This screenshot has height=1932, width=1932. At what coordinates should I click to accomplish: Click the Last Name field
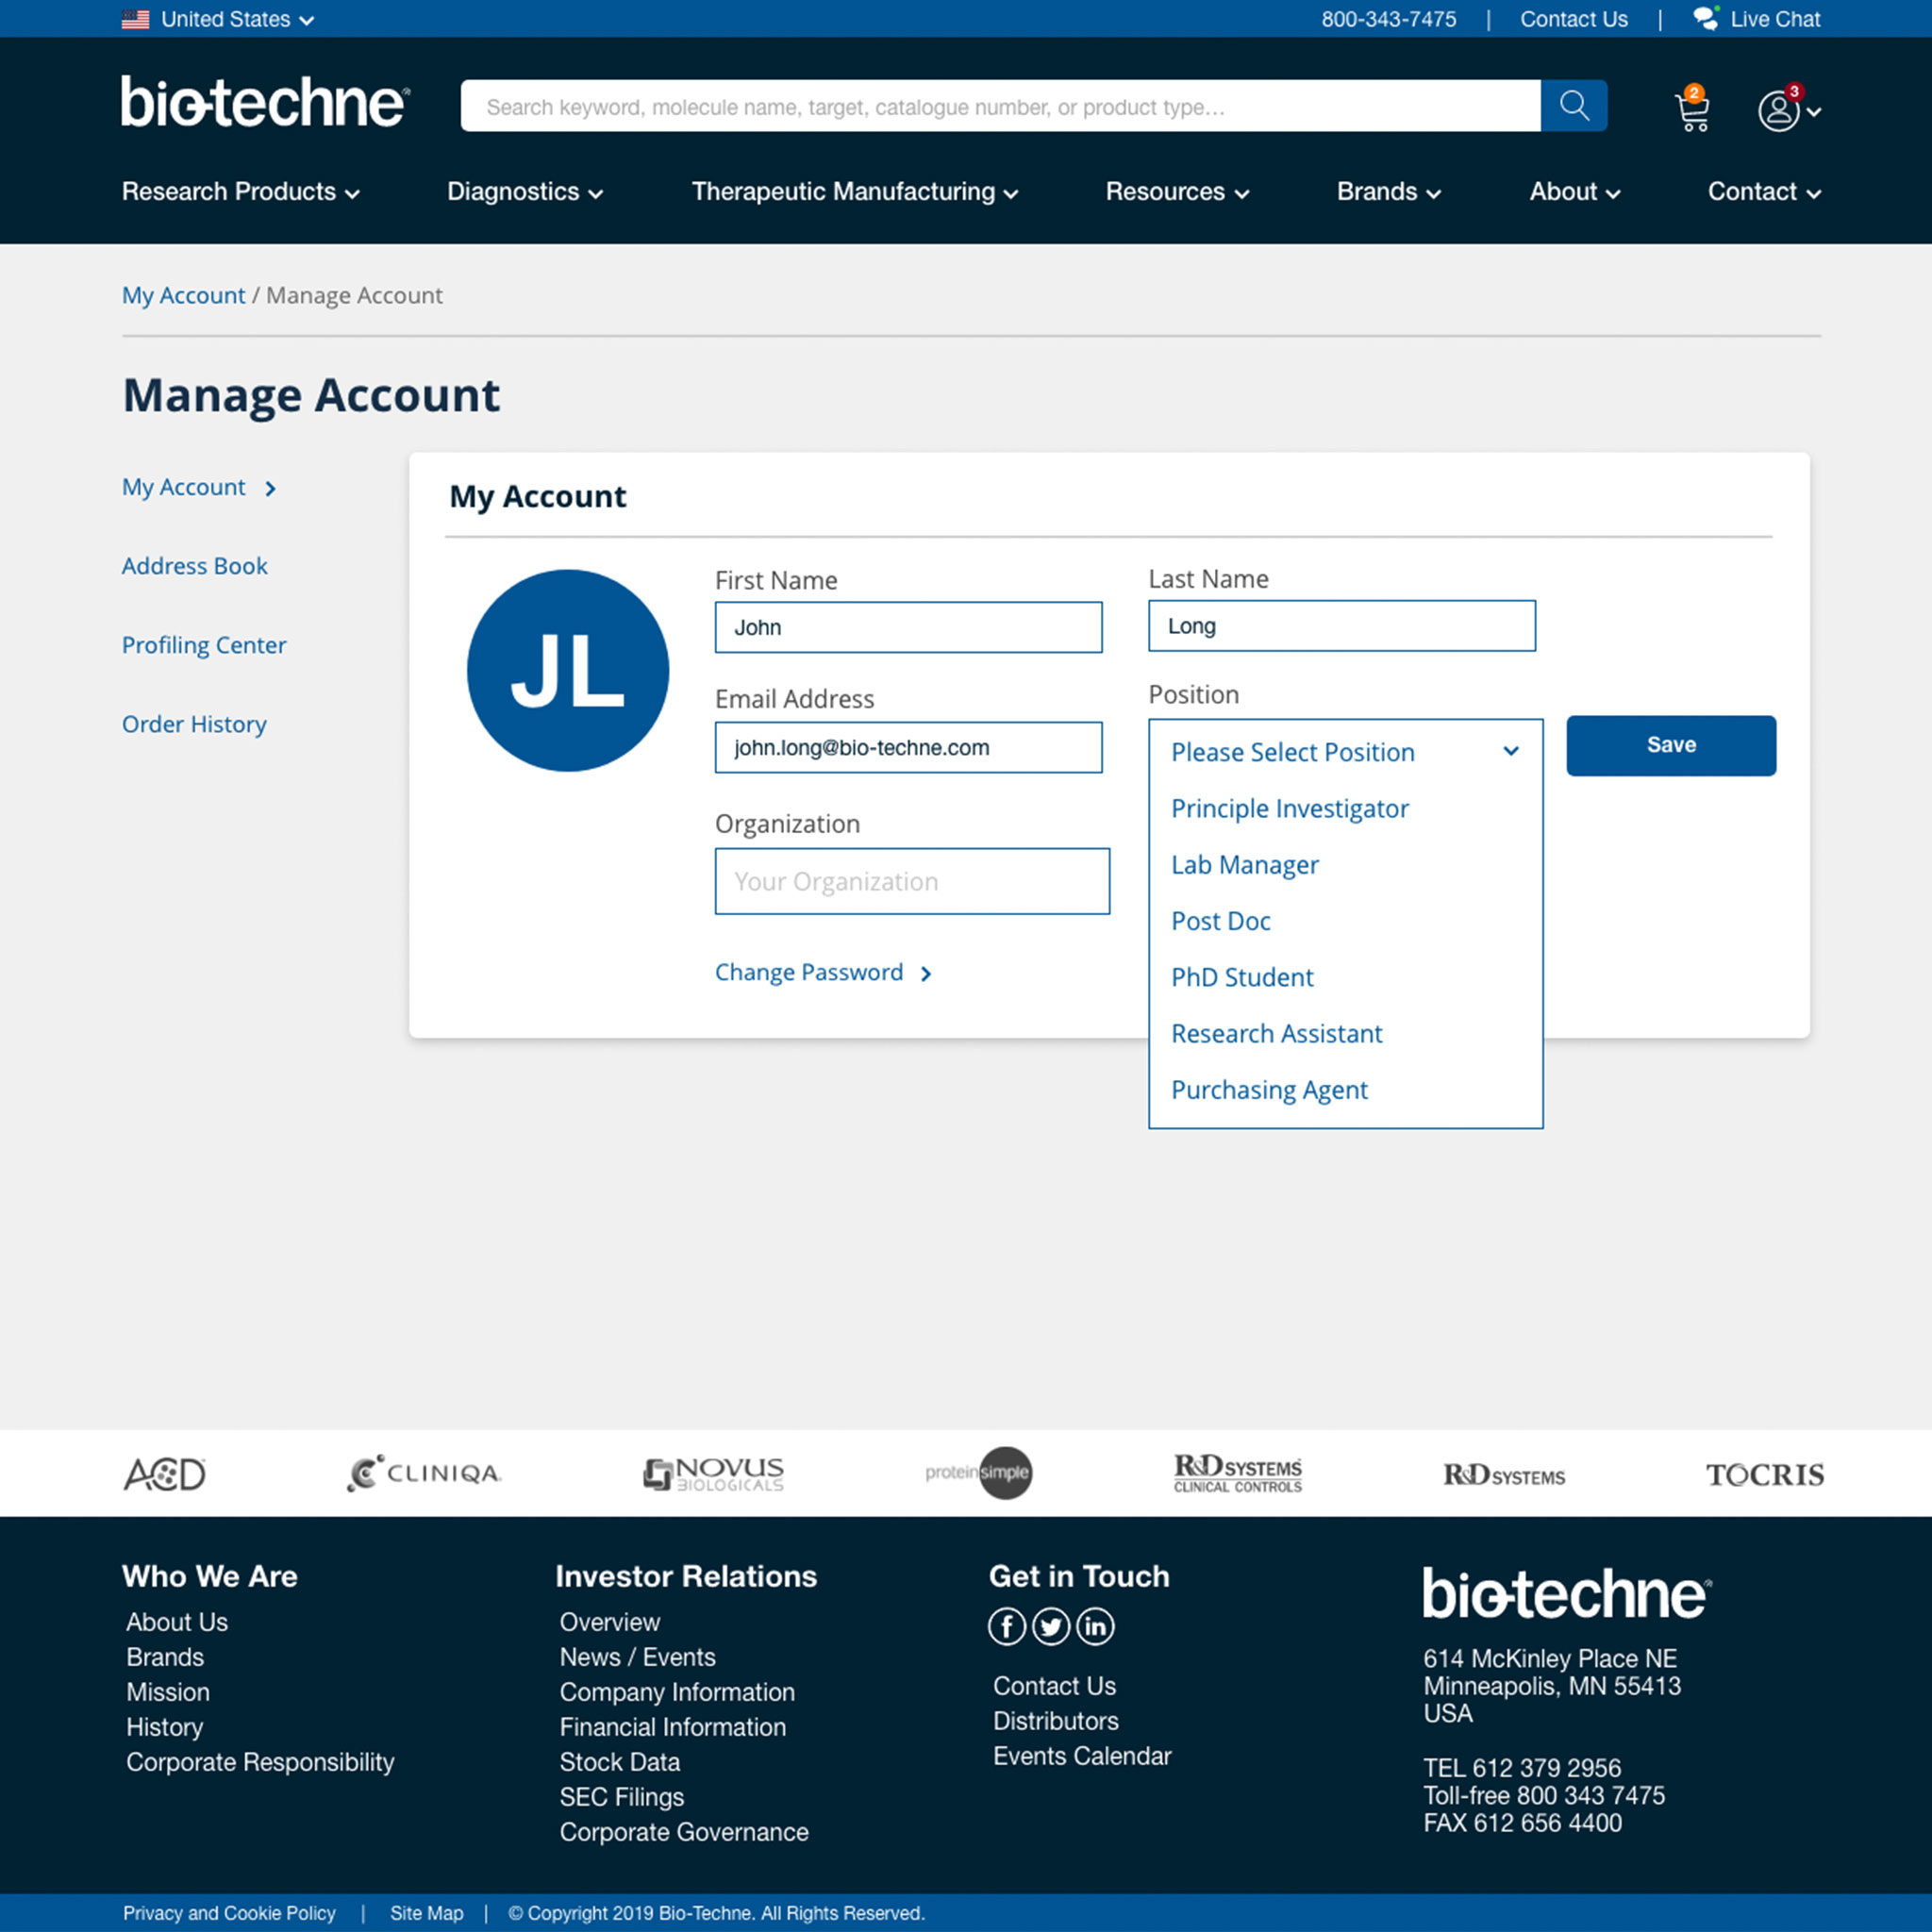coord(1341,626)
